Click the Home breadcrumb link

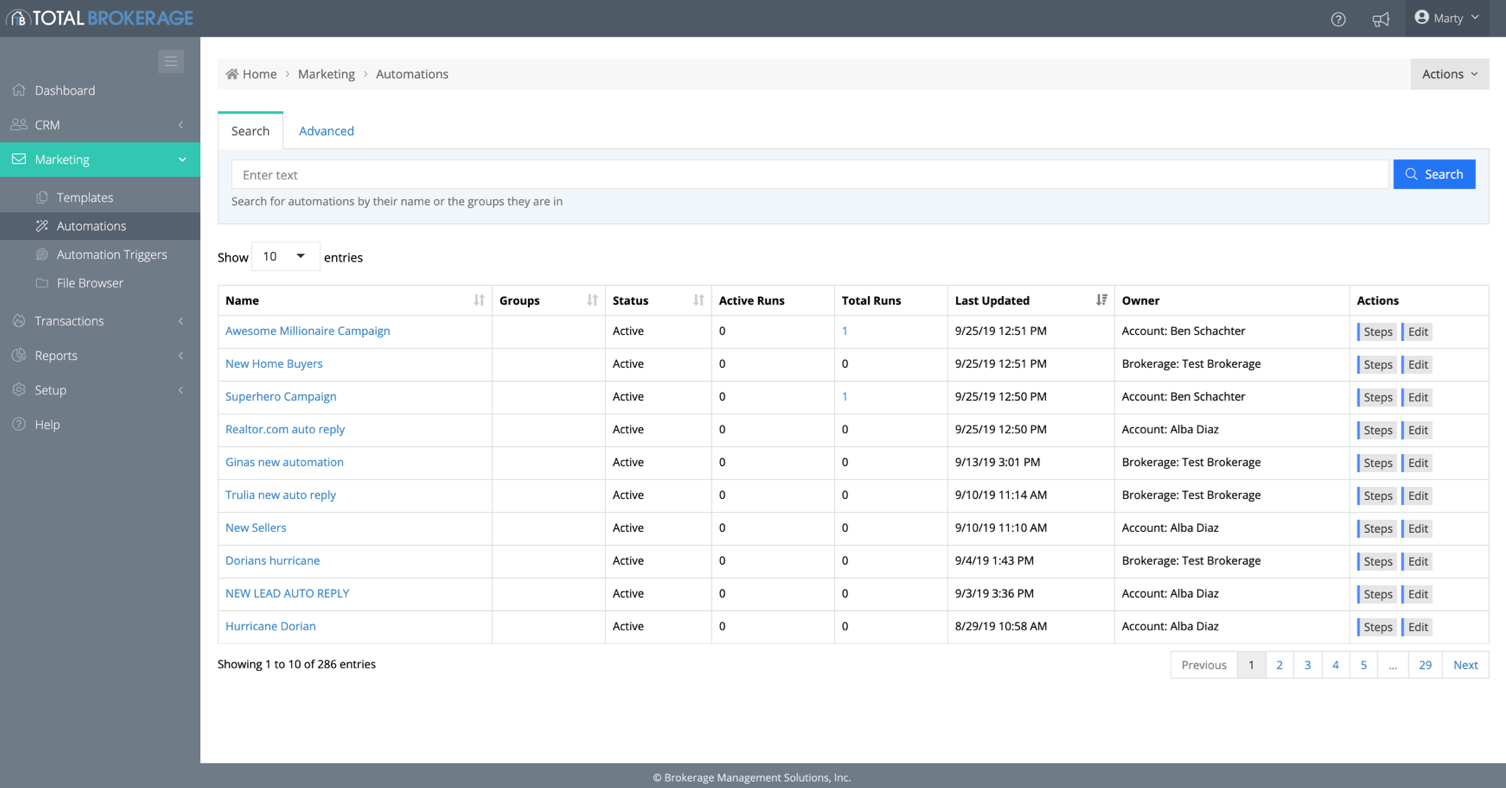[251, 74]
